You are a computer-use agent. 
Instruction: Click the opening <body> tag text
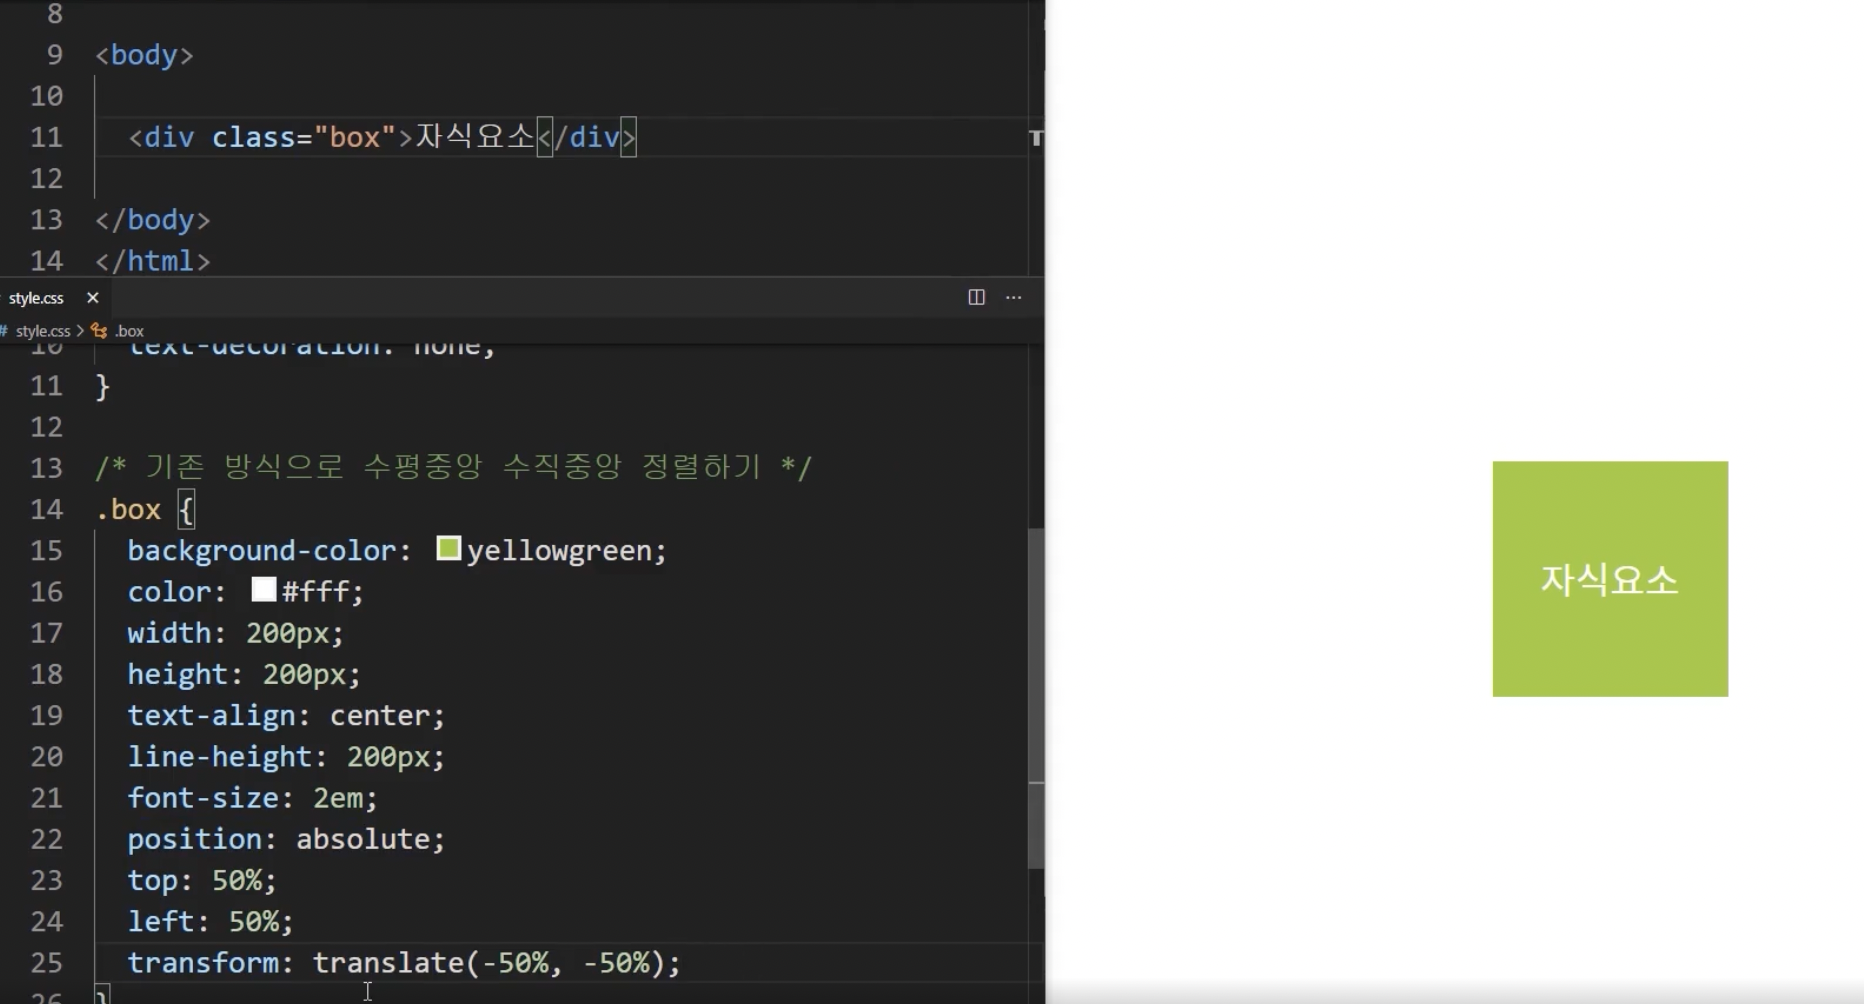pos(144,55)
